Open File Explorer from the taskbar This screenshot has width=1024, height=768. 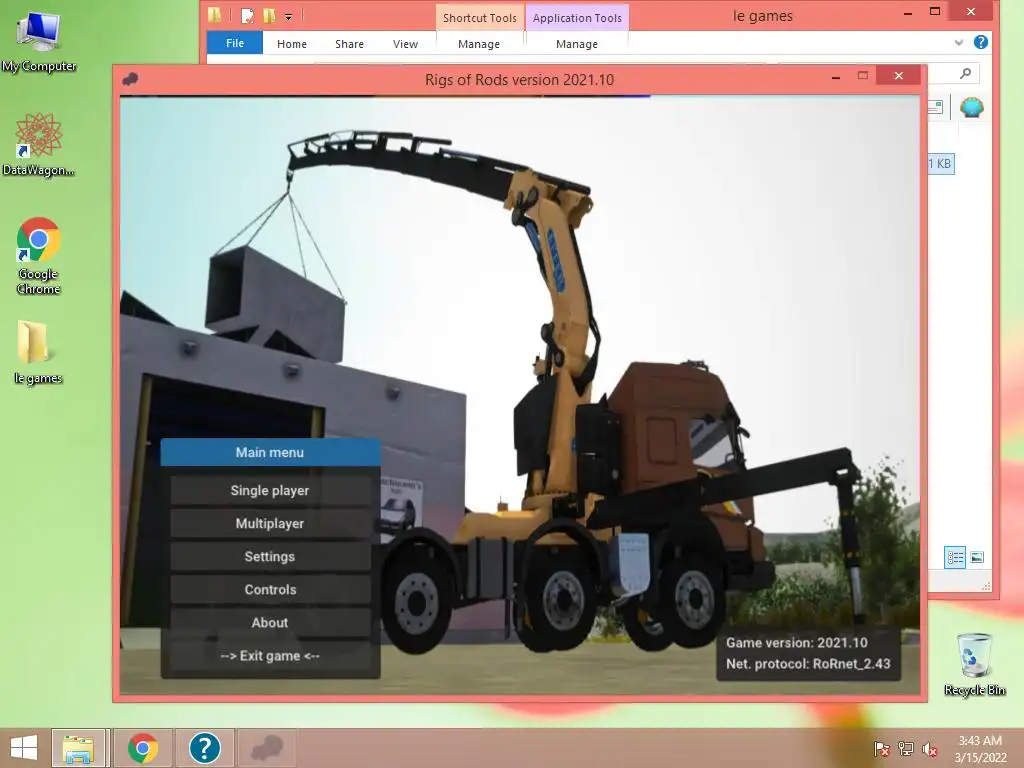pyautogui.click(x=78, y=748)
